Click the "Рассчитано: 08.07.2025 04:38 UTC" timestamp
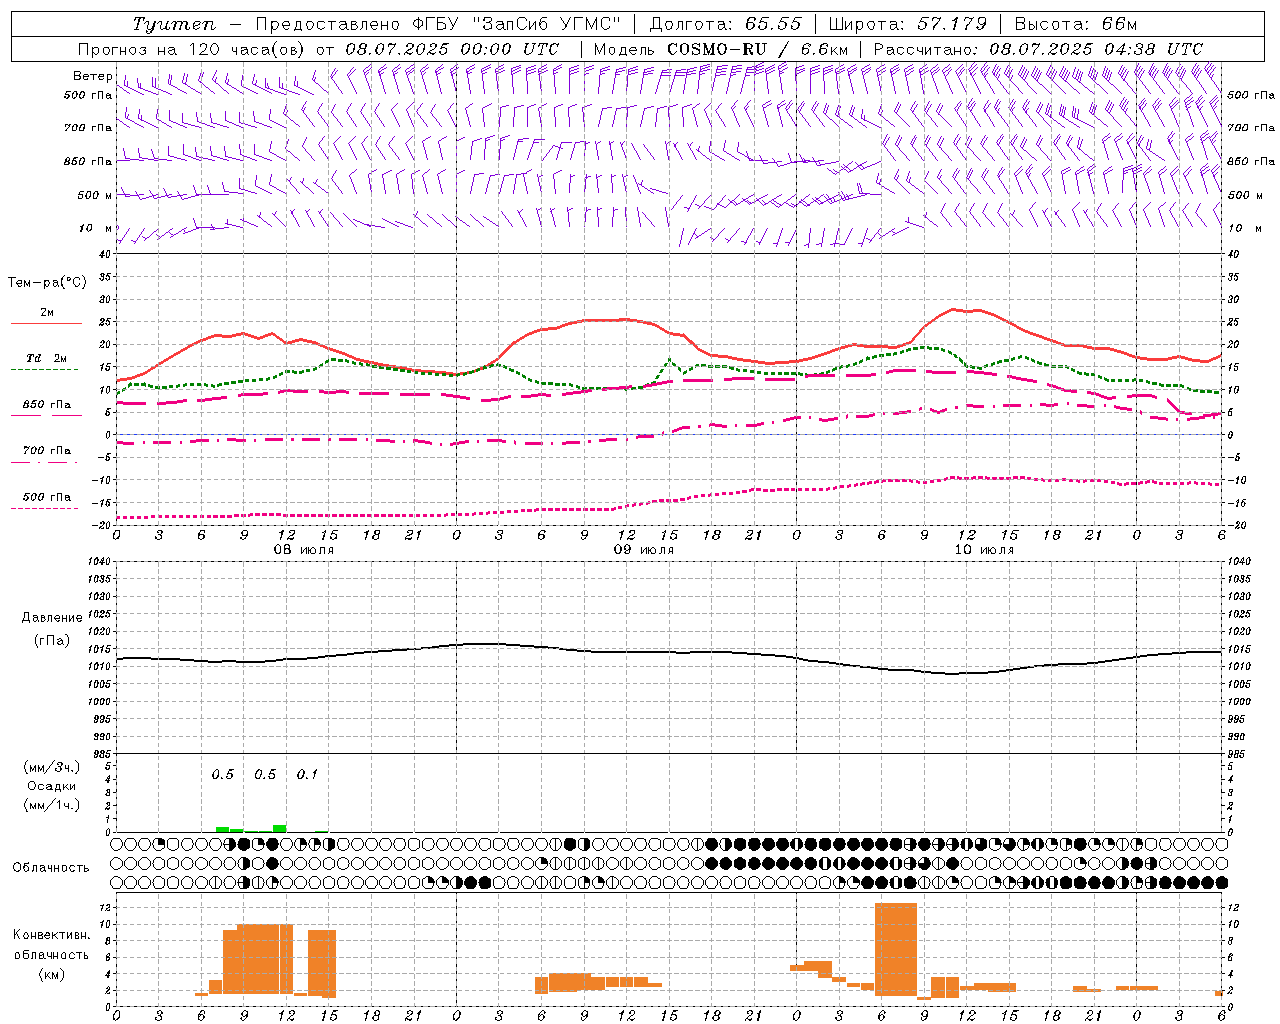1280x1024 pixels. pyautogui.click(x=1038, y=49)
